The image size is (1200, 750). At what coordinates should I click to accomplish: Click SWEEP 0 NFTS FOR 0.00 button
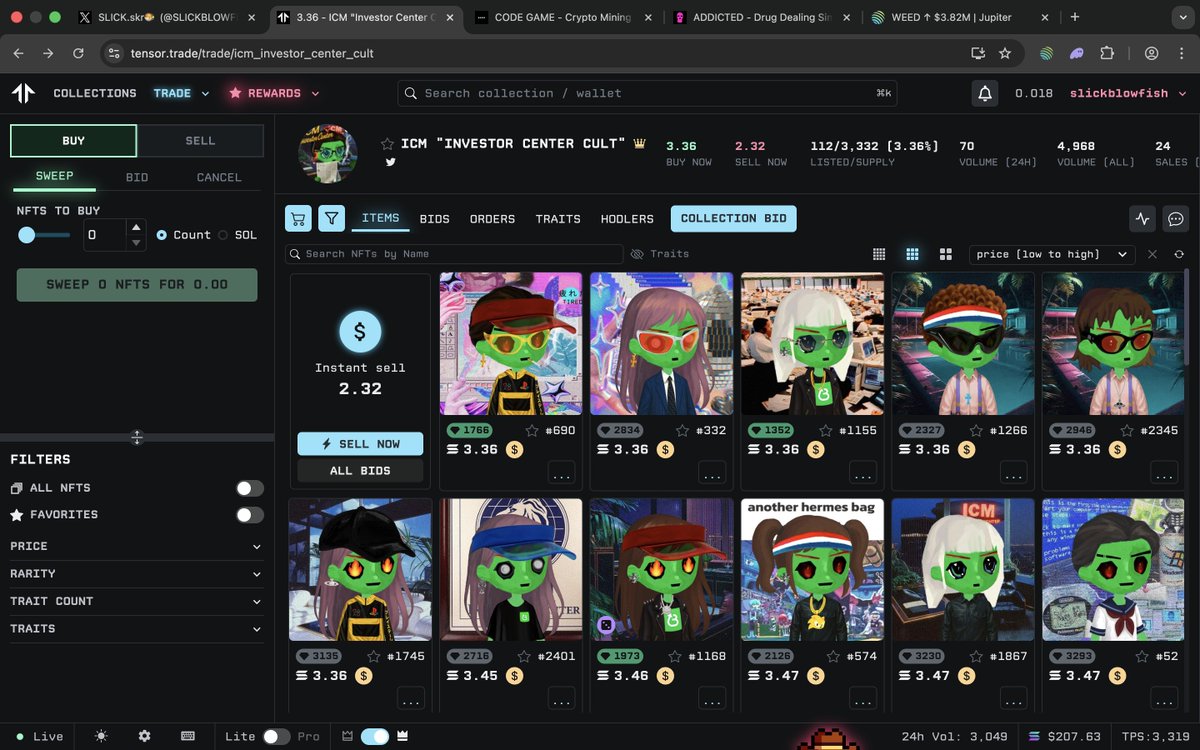click(137, 285)
